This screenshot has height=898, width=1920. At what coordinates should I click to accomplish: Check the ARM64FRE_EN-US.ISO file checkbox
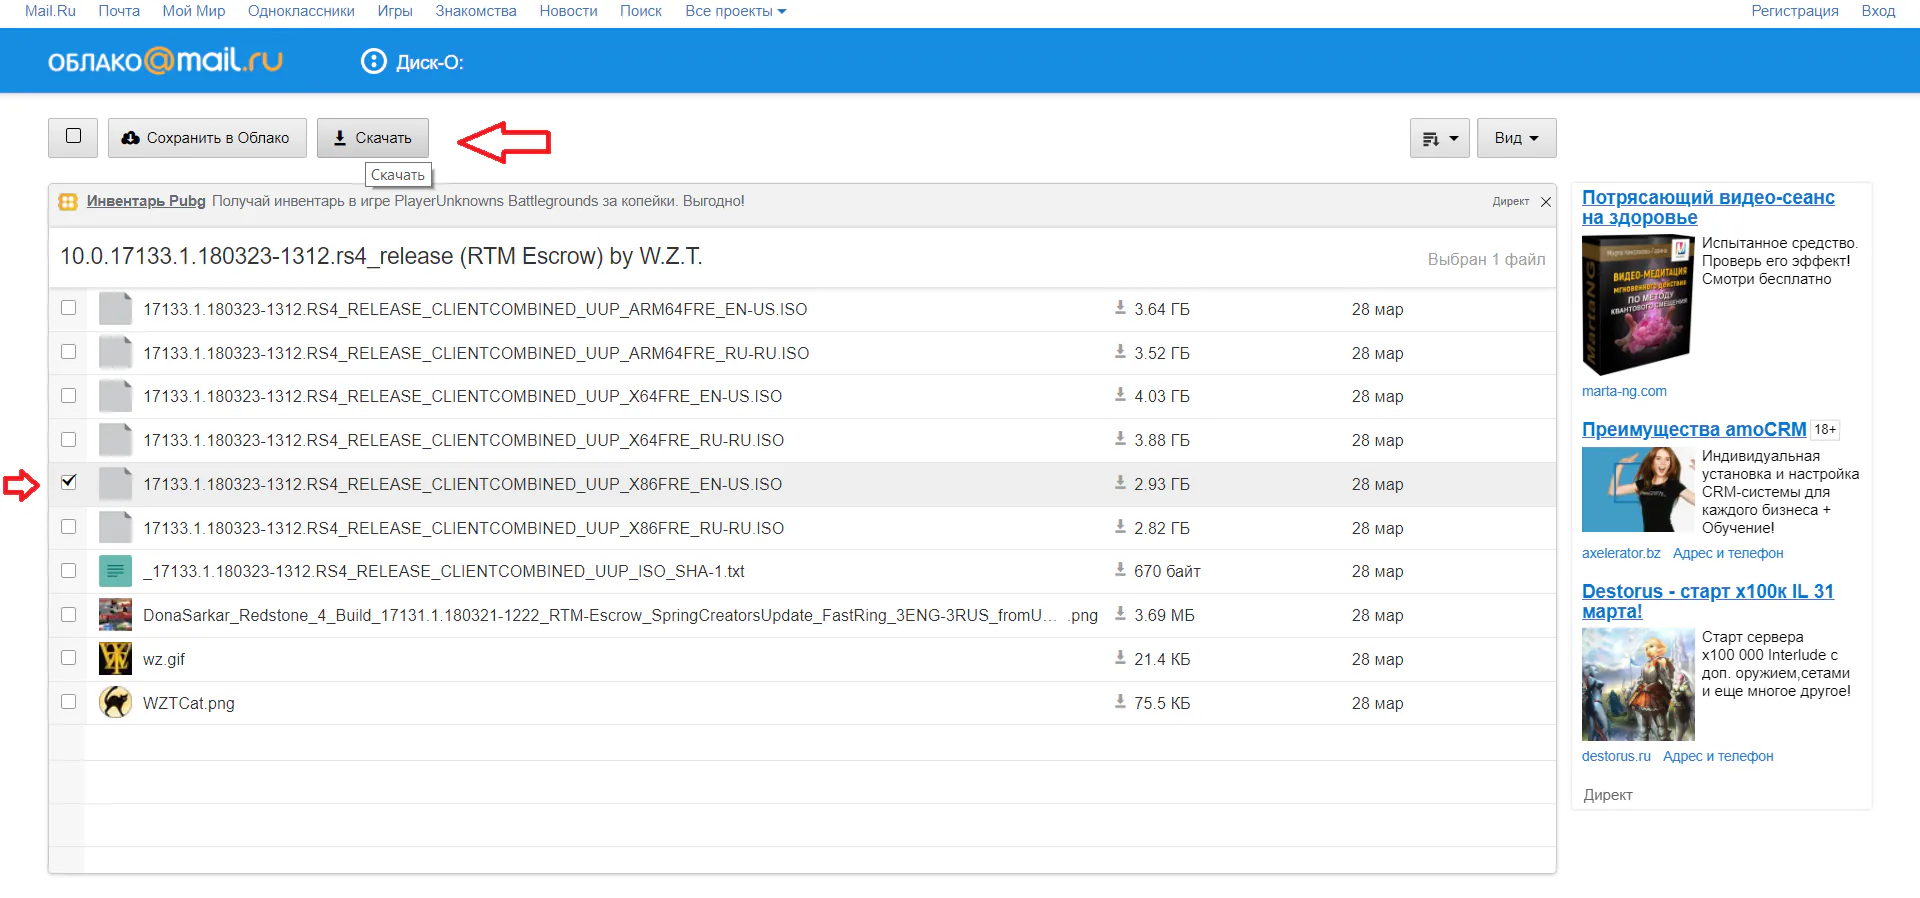click(68, 308)
